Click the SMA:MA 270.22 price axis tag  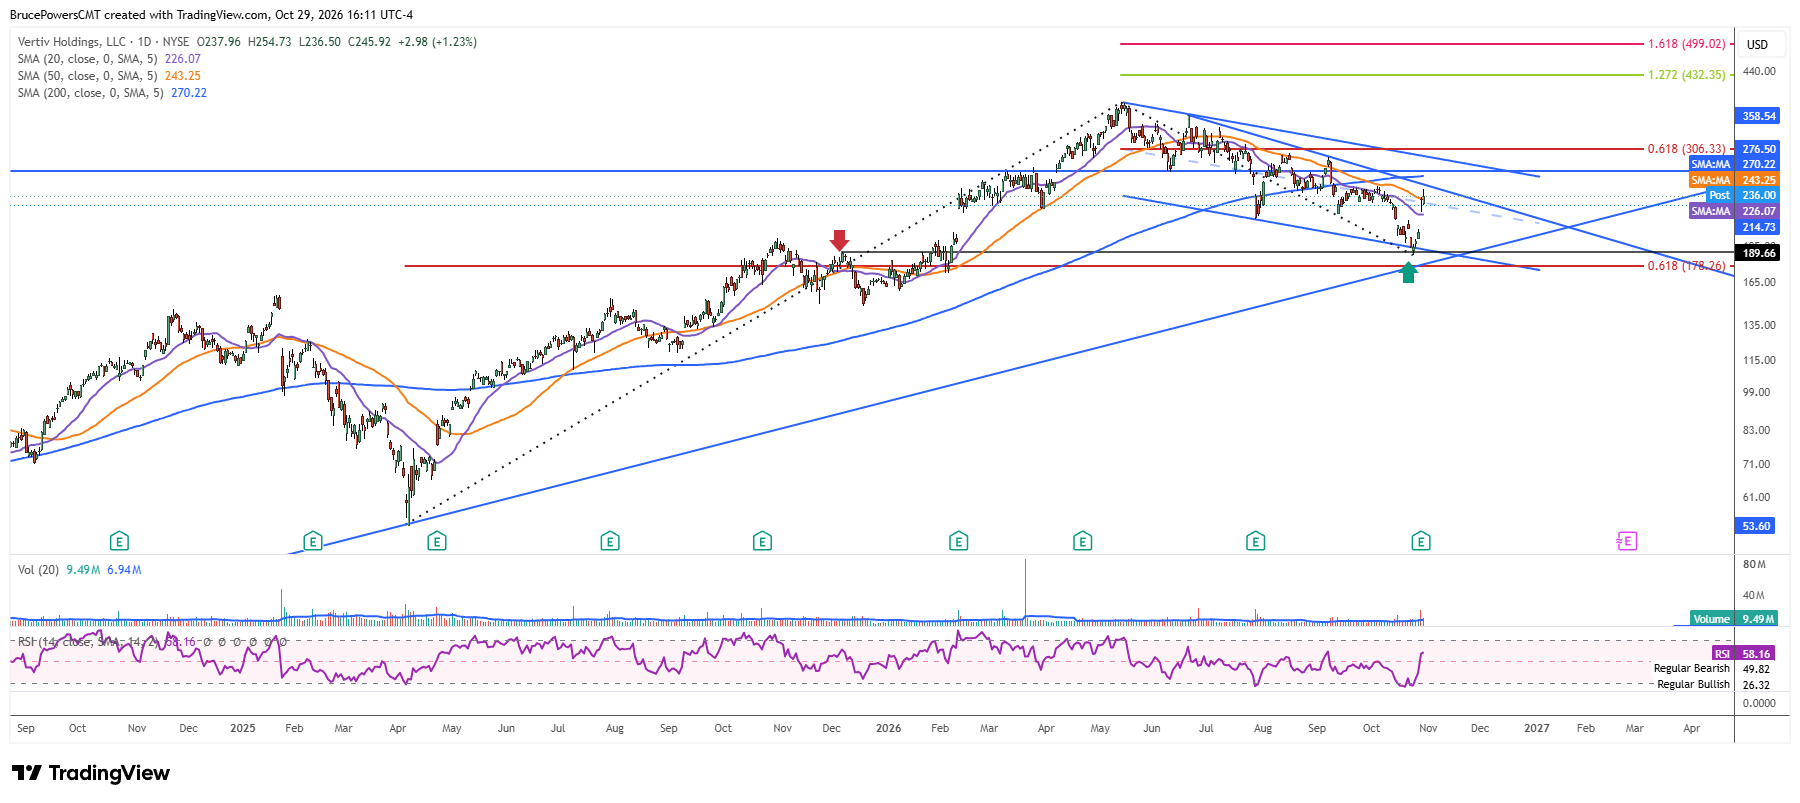(1734, 164)
